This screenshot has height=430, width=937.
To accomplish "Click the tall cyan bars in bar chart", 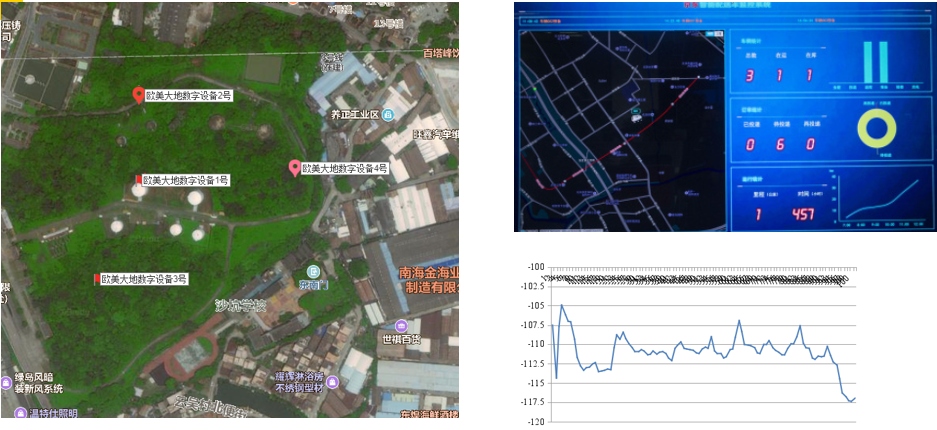I will [x=876, y=62].
